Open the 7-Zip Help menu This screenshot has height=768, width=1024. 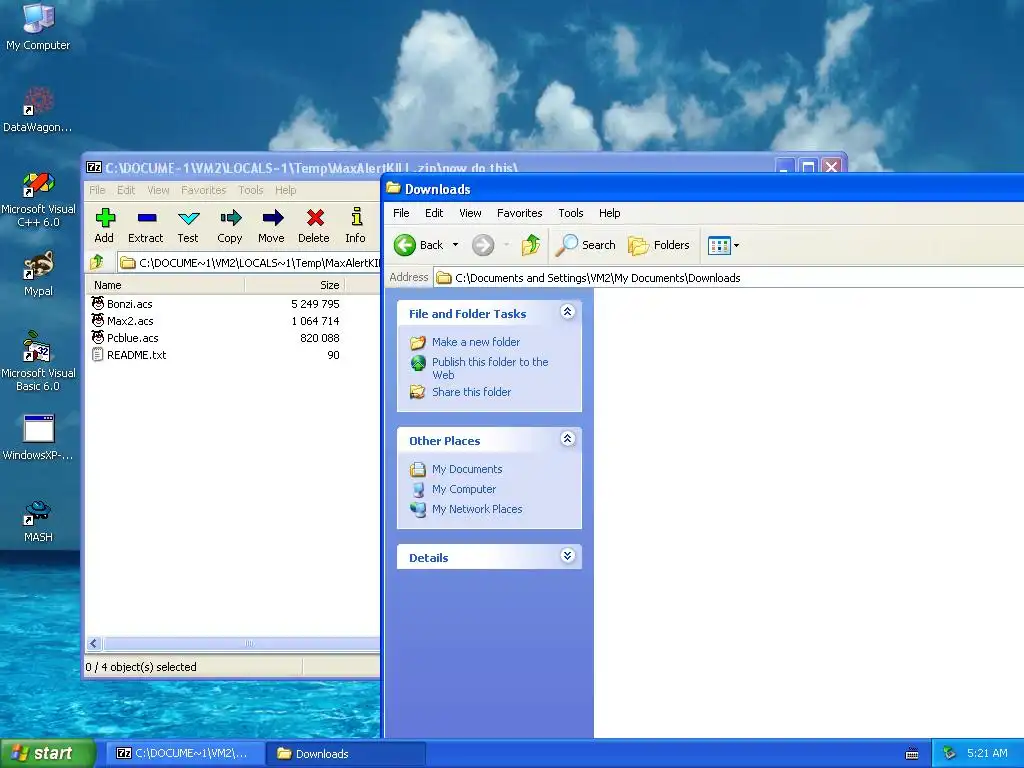point(285,190)
